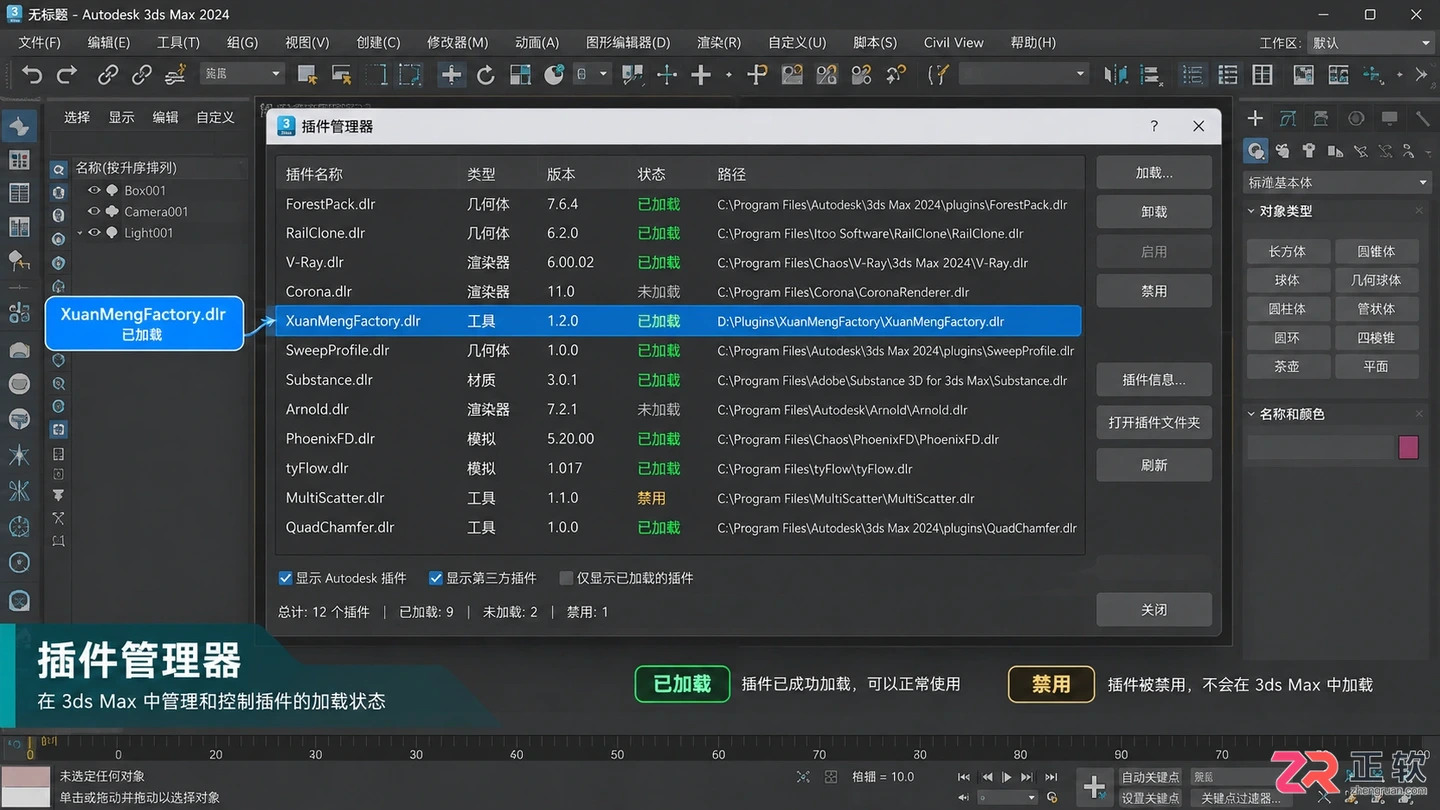Open the 脚本(S) menu
Screen dimensions: 1440x810
875,42
